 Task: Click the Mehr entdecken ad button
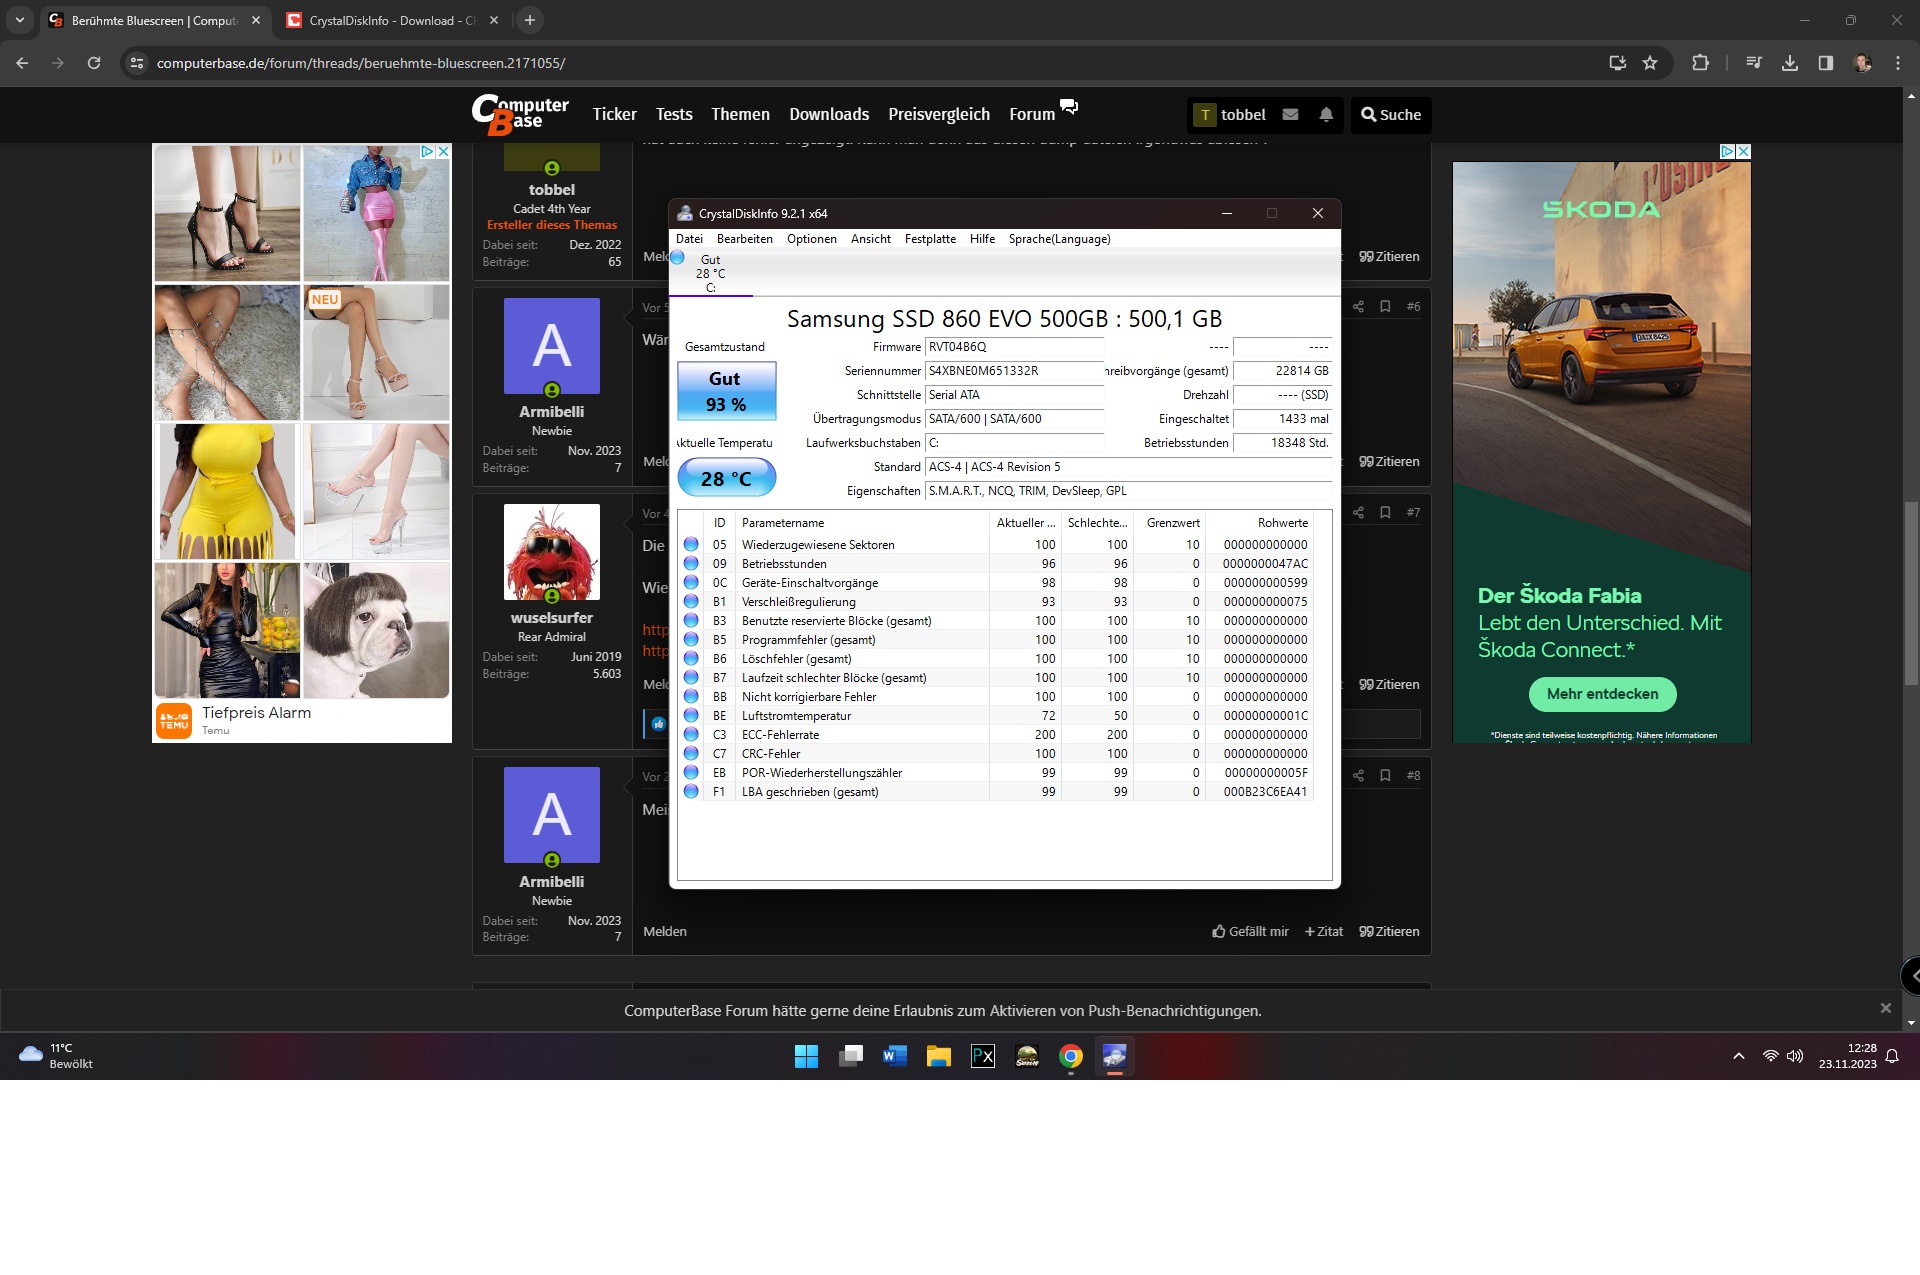(x=1602, y=694)
